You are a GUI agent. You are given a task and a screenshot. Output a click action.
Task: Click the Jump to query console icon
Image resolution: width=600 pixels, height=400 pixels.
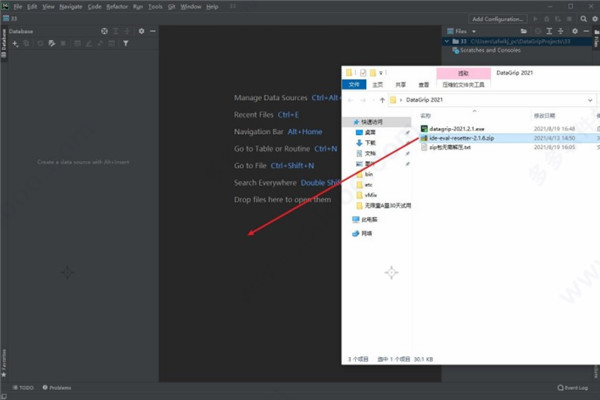[x=100, y=43]
